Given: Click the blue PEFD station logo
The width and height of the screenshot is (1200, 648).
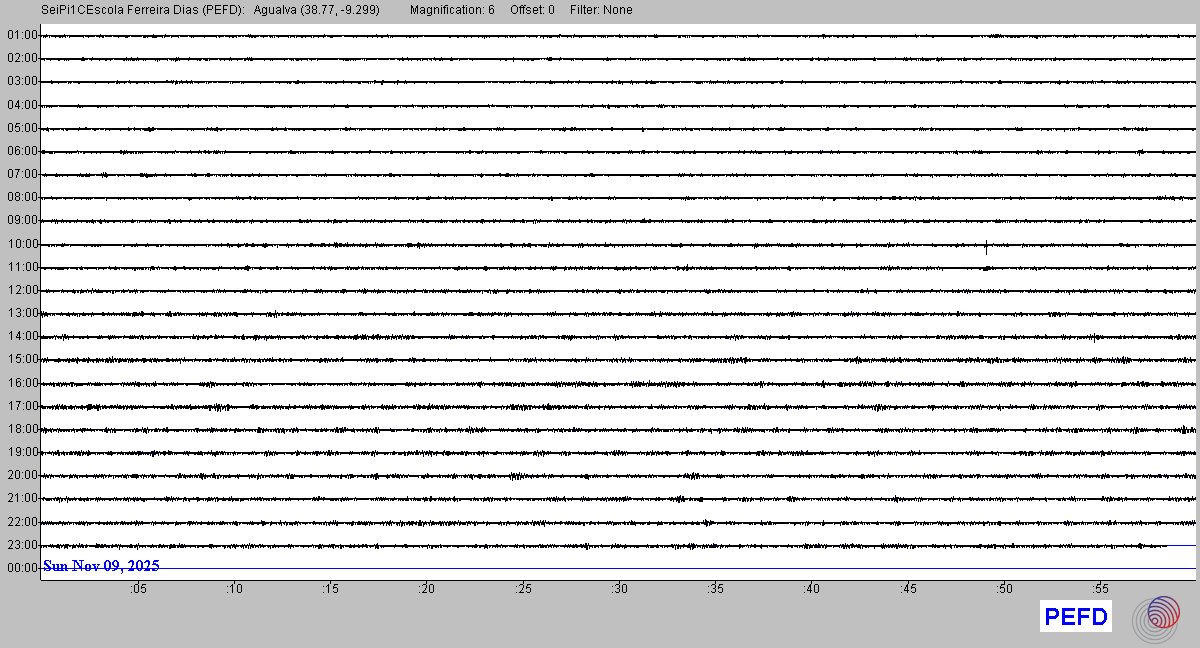Looking at the screenshot, I should click(x=1076, y=617).
